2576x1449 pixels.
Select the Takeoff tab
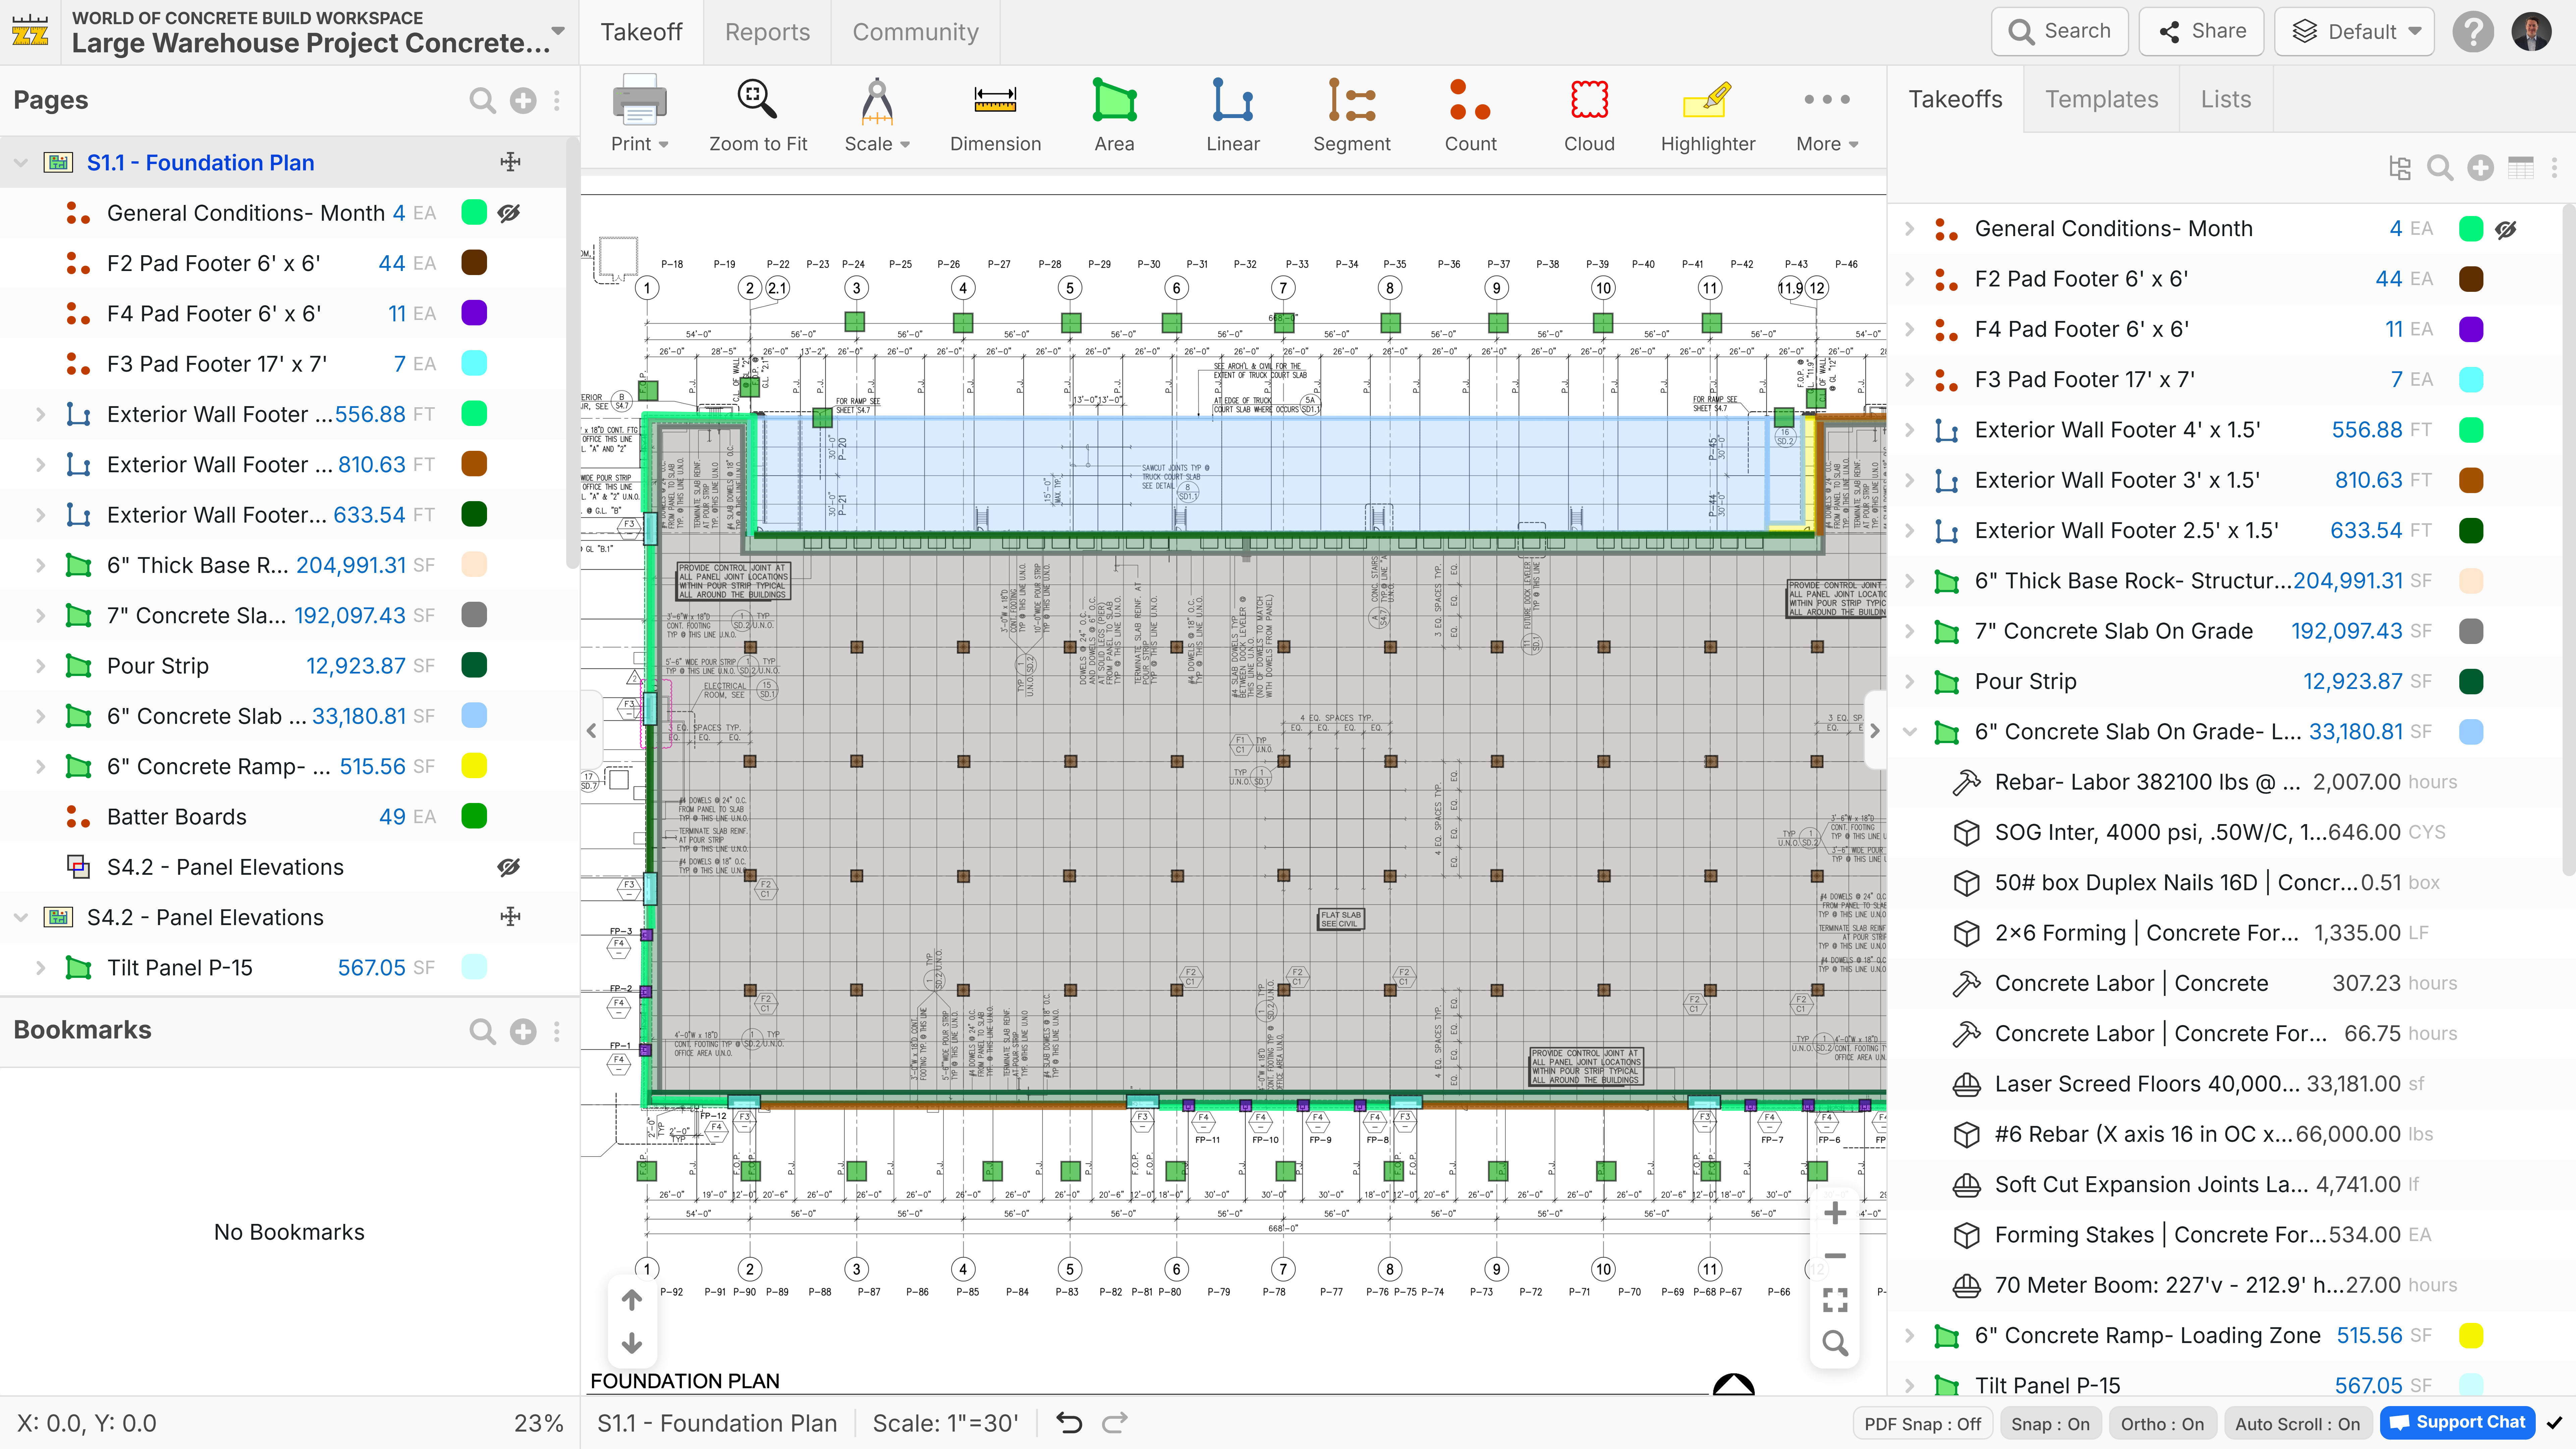pyautogui.click(x=641, y=32)
